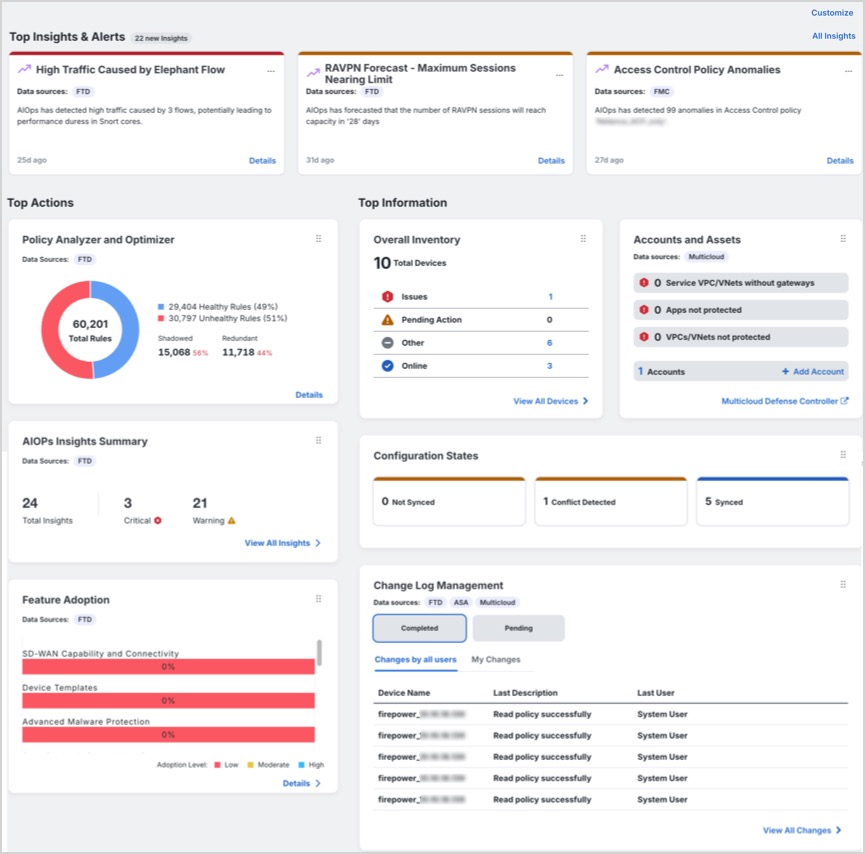Viewport: 865px width, 854px height.
Task: Click drag handle on Feature Adoption widget
Action: coord(319,599)
